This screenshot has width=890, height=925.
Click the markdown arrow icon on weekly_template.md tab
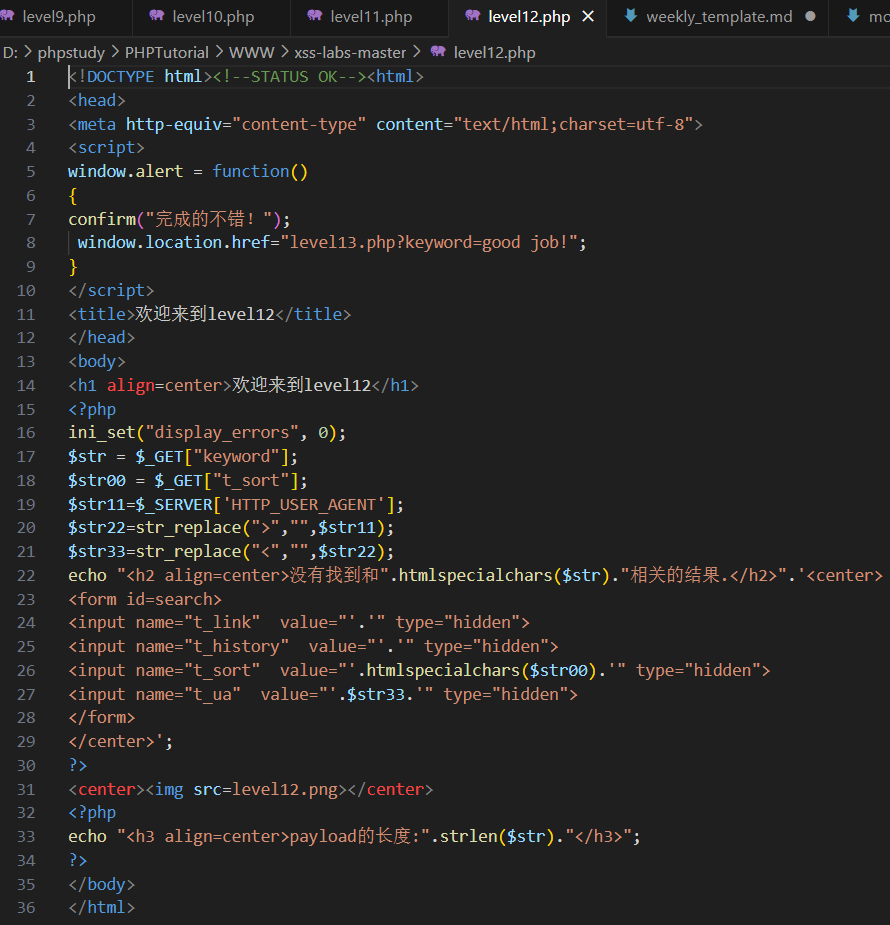tap(630, 16)
